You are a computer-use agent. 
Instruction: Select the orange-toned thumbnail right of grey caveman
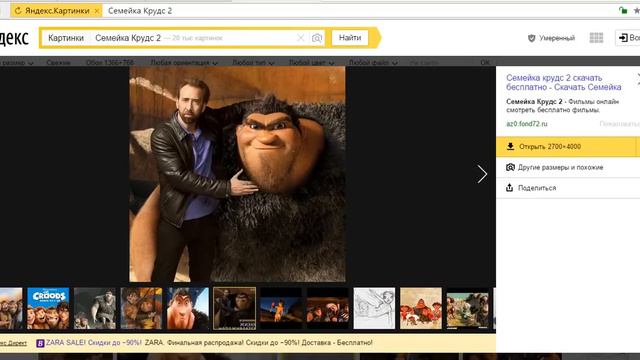click(141, 308)
